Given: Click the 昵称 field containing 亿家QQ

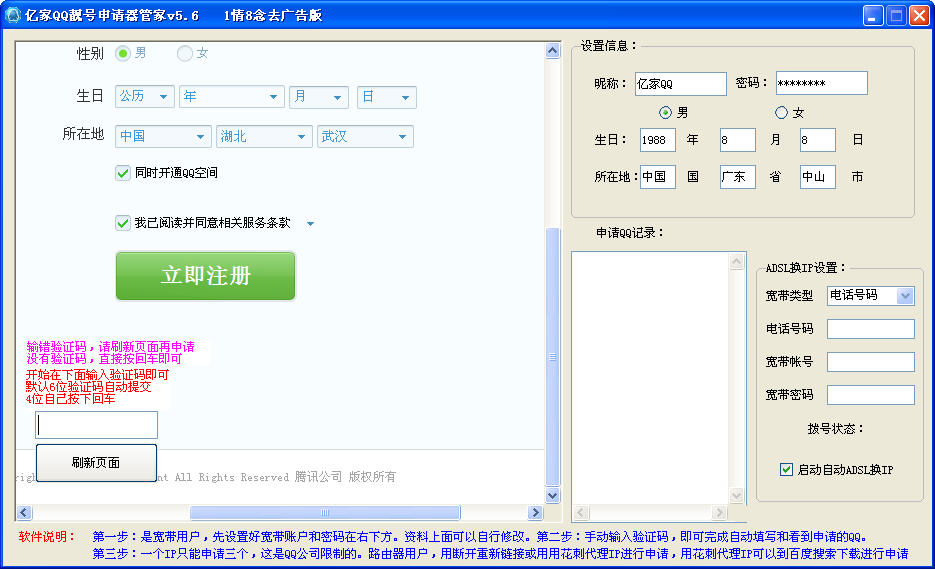Looking at the screenshot, I should click(680, 84).
